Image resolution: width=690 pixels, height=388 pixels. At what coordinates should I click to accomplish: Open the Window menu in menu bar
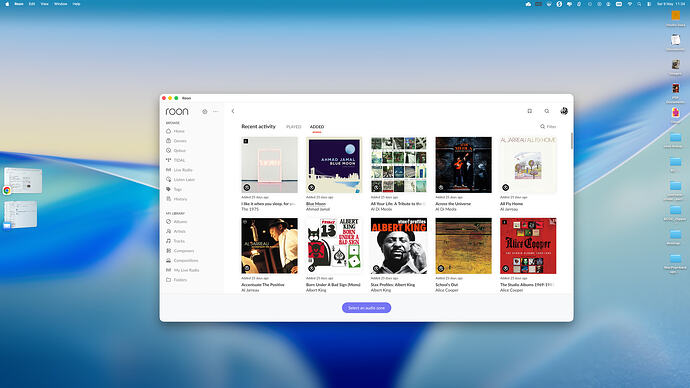pos(60,4)
